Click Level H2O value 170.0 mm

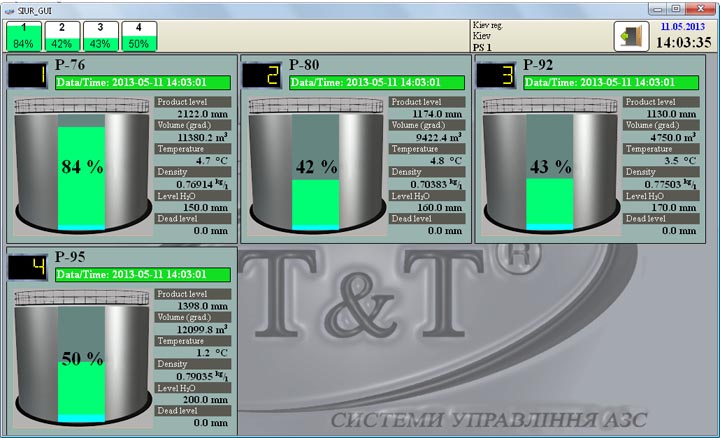pyautogui.click(x=674, y=208)
